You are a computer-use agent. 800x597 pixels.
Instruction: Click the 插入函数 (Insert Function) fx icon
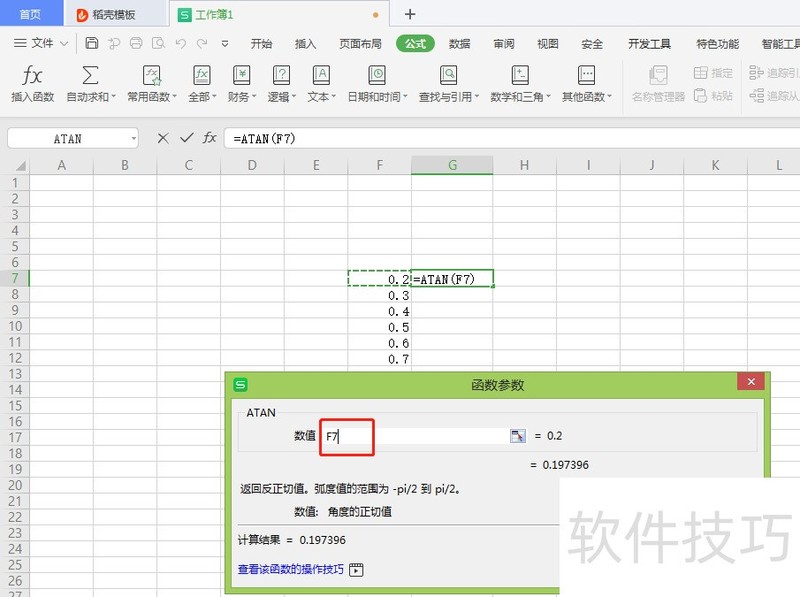(x=32, y=76)
